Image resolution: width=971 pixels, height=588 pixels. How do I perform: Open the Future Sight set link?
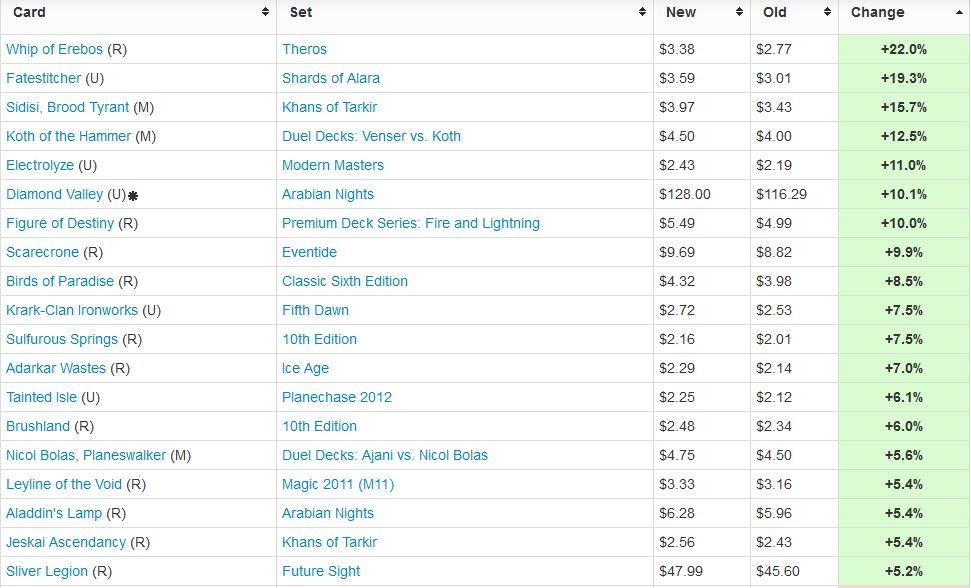pos(321,571)
